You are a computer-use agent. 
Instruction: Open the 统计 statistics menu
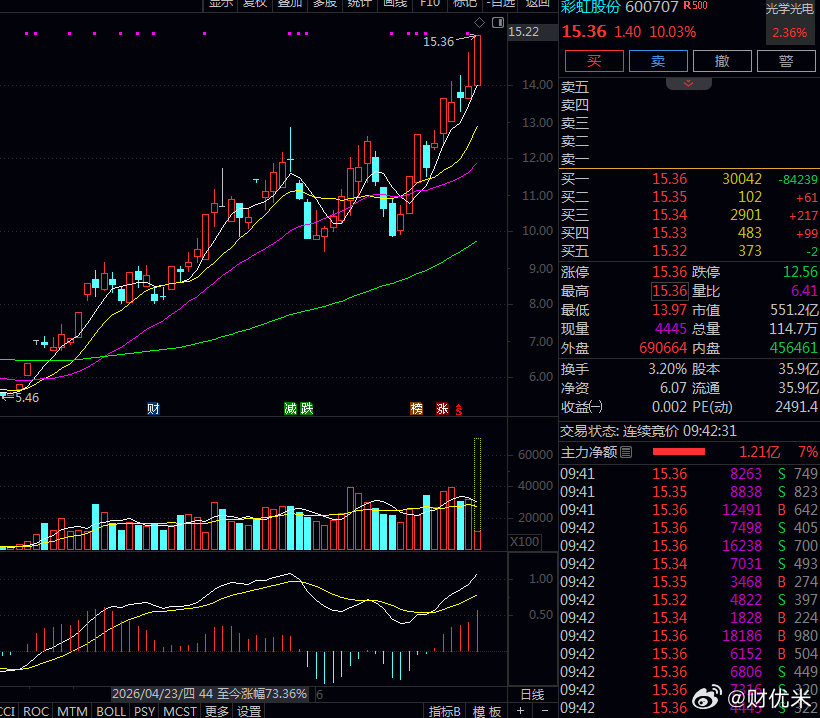[x=360, y=4]
